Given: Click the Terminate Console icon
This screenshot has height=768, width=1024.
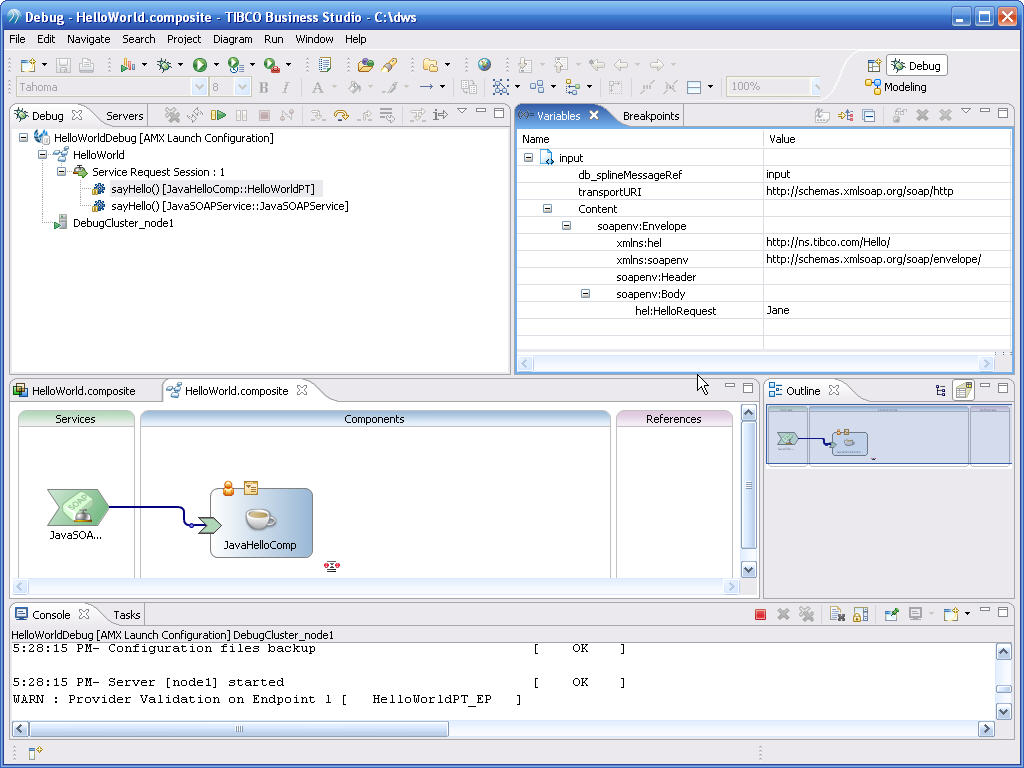Looking at the screenshot, I should pyautogui.click(x=761, y=614).
